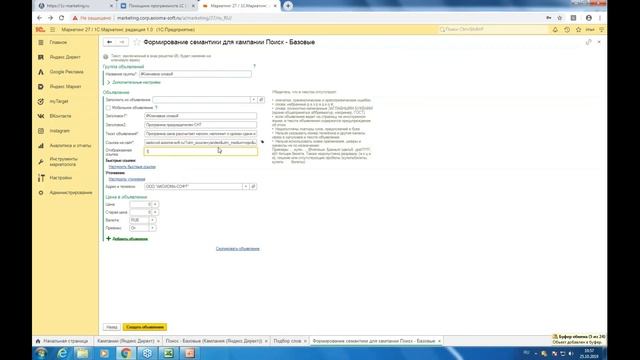The image size is (640, 360).
Task: Click Скопировать объявление link
Action: (x=238, y=249)
